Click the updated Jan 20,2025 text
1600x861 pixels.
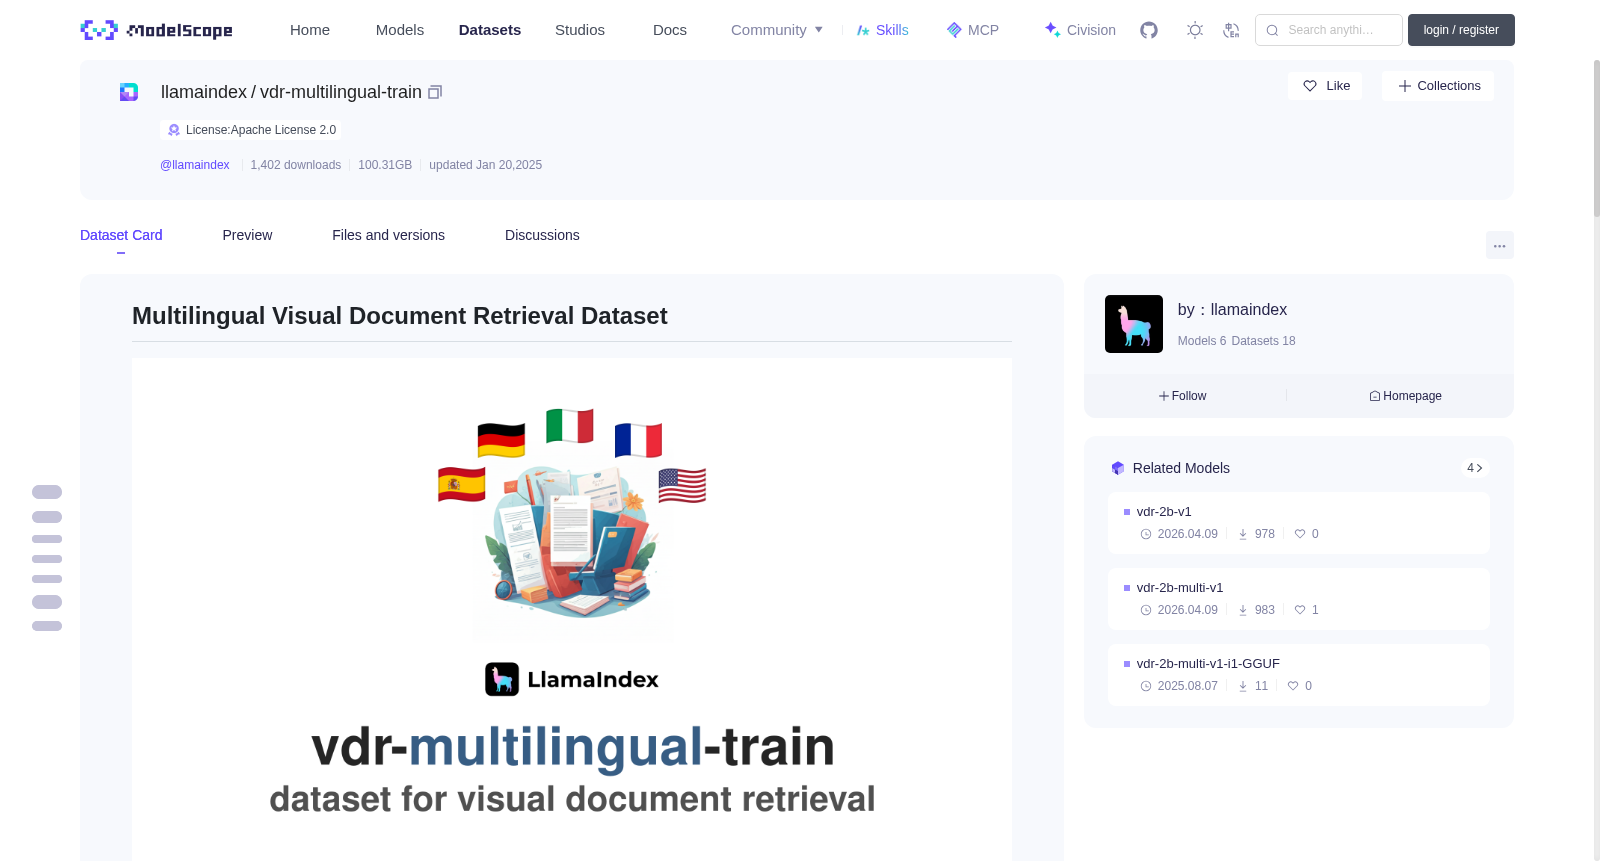(486, 165)
